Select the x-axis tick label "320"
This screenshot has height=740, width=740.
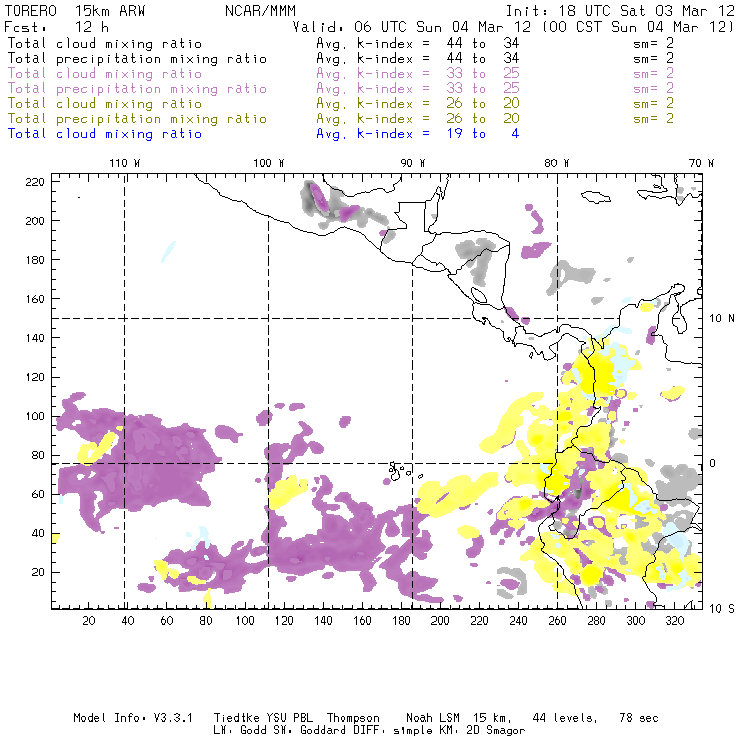(x=674, y=621)
